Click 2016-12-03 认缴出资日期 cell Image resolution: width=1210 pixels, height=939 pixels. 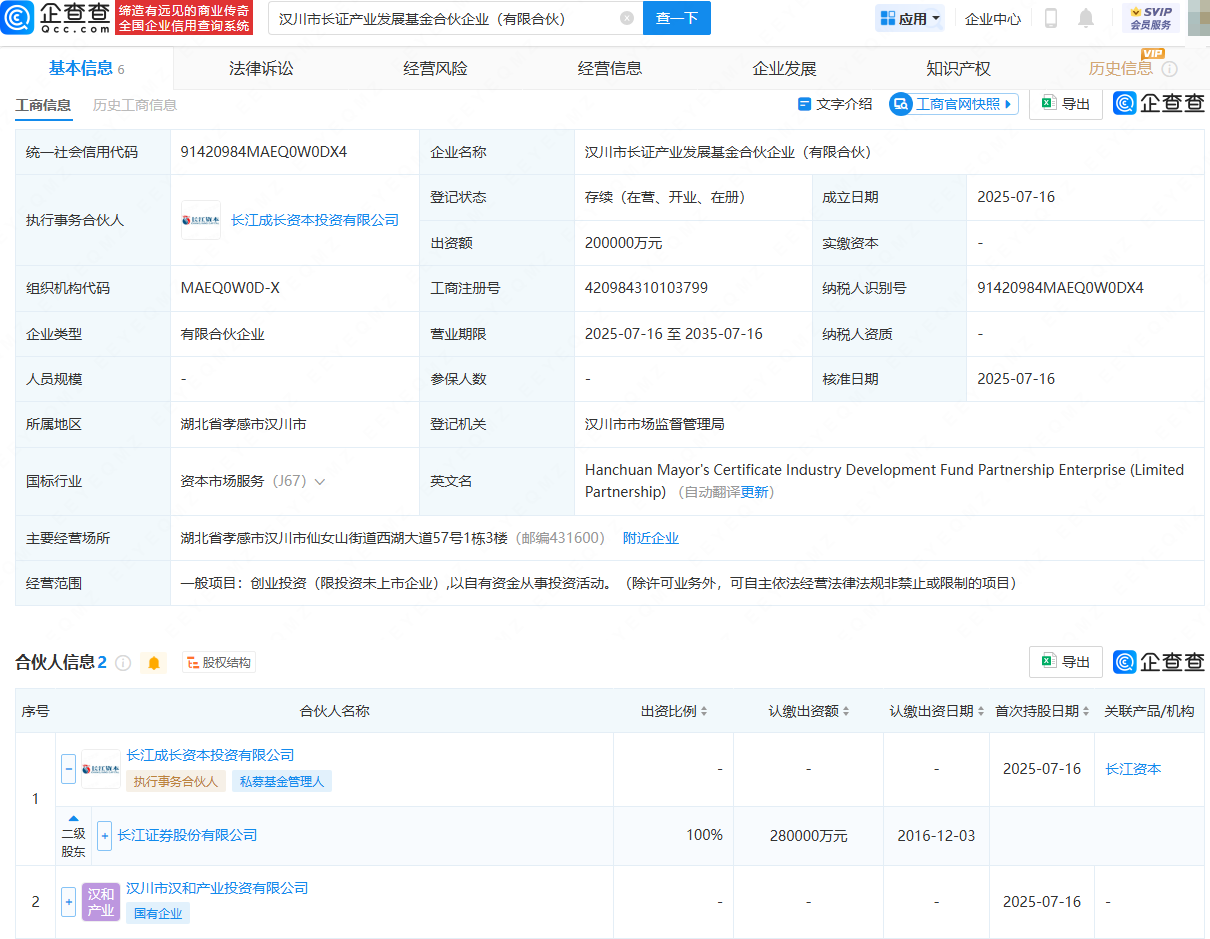(x=936, y=836)
